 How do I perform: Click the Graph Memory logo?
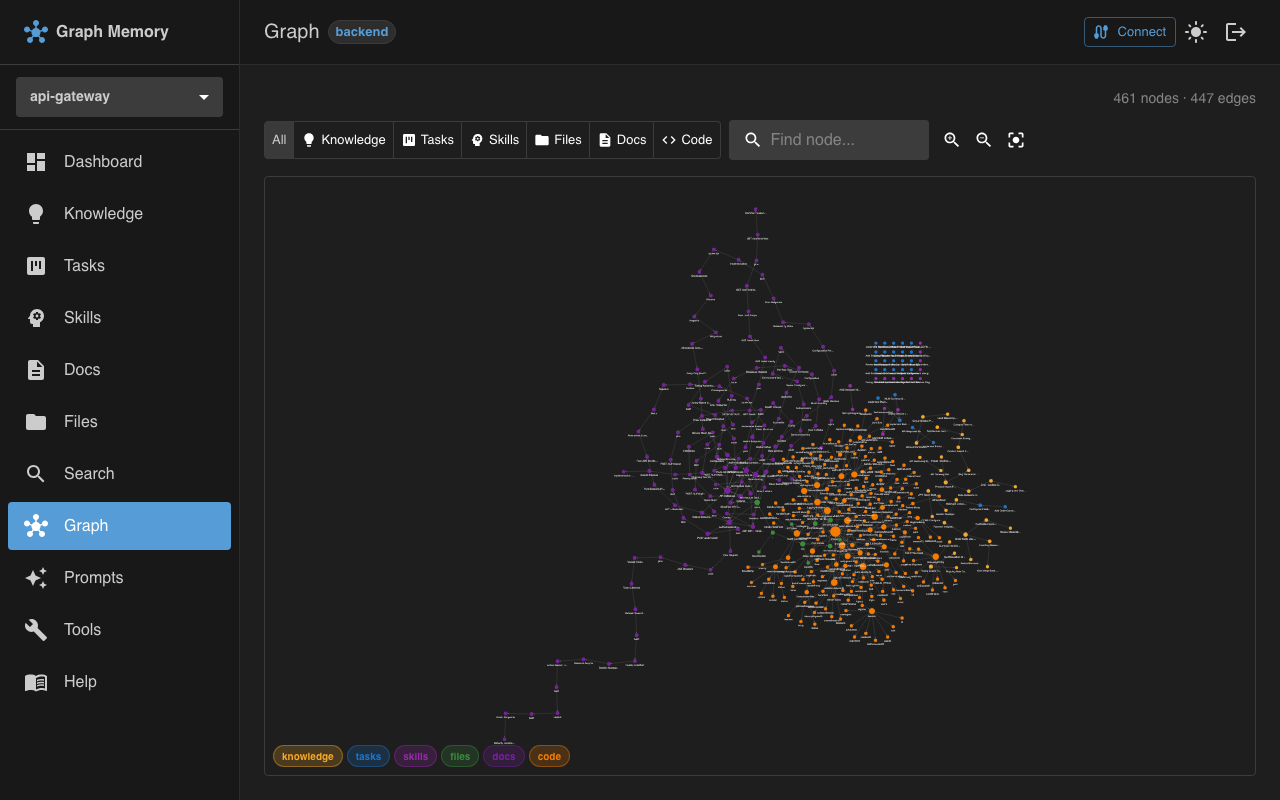pyautogui.click(x=96, y=31)
